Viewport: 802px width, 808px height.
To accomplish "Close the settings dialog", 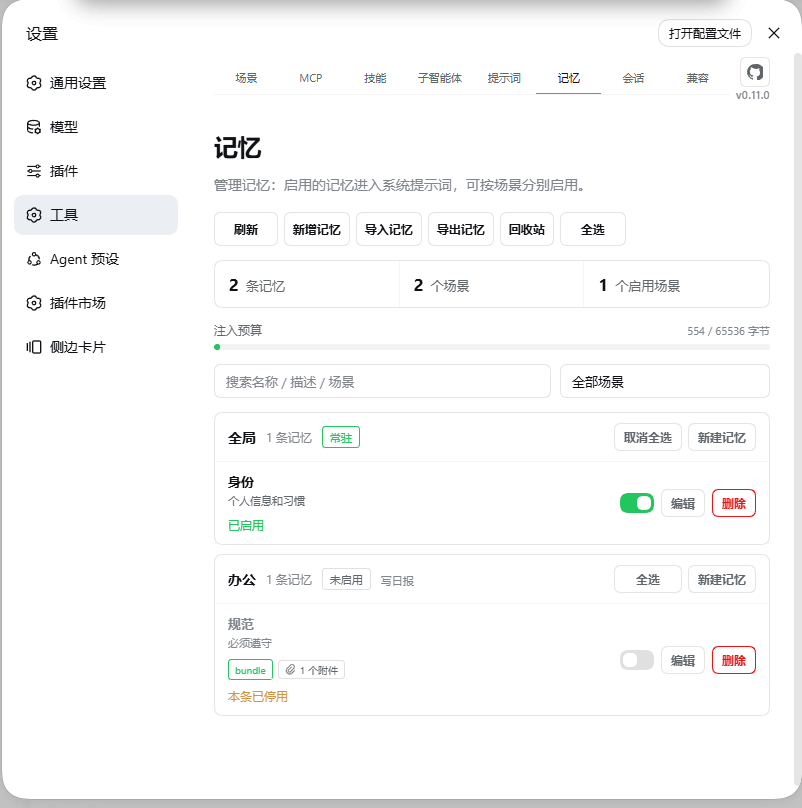I will (x=774, y=33).
